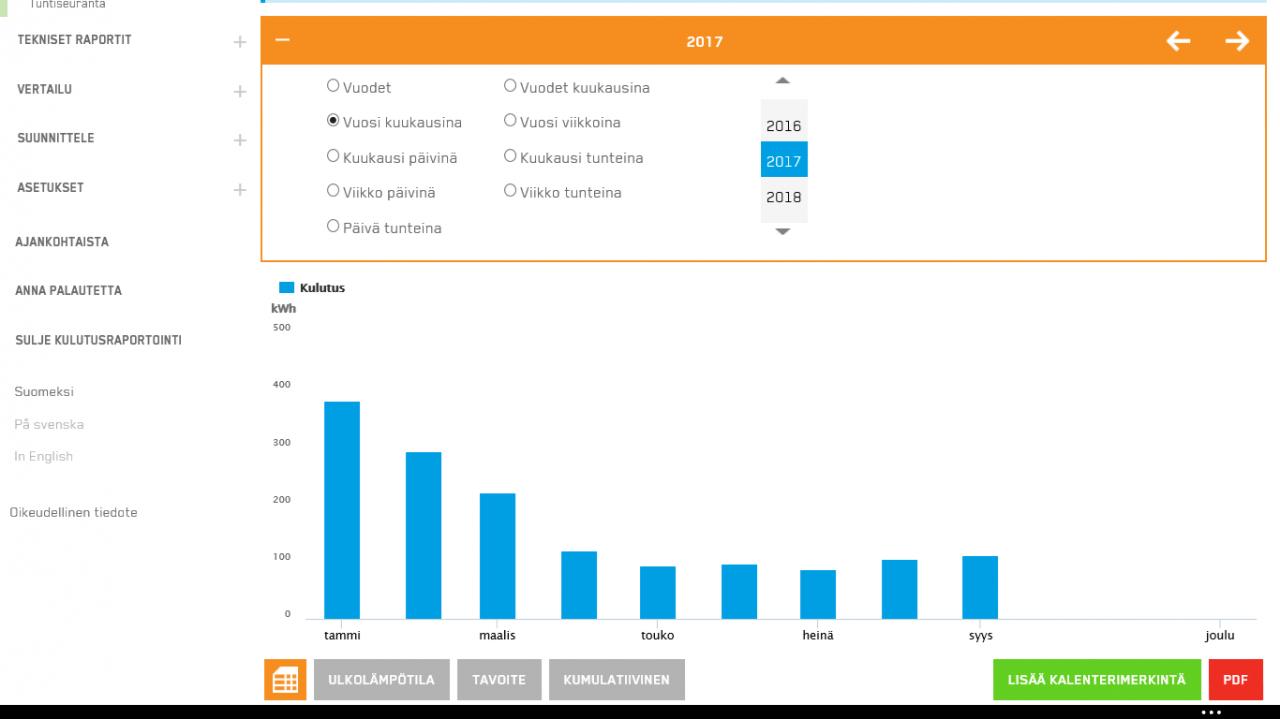Select year 2016 in the list
Image resolution: width=1280 pixels, height=719 pixels.
784,126
